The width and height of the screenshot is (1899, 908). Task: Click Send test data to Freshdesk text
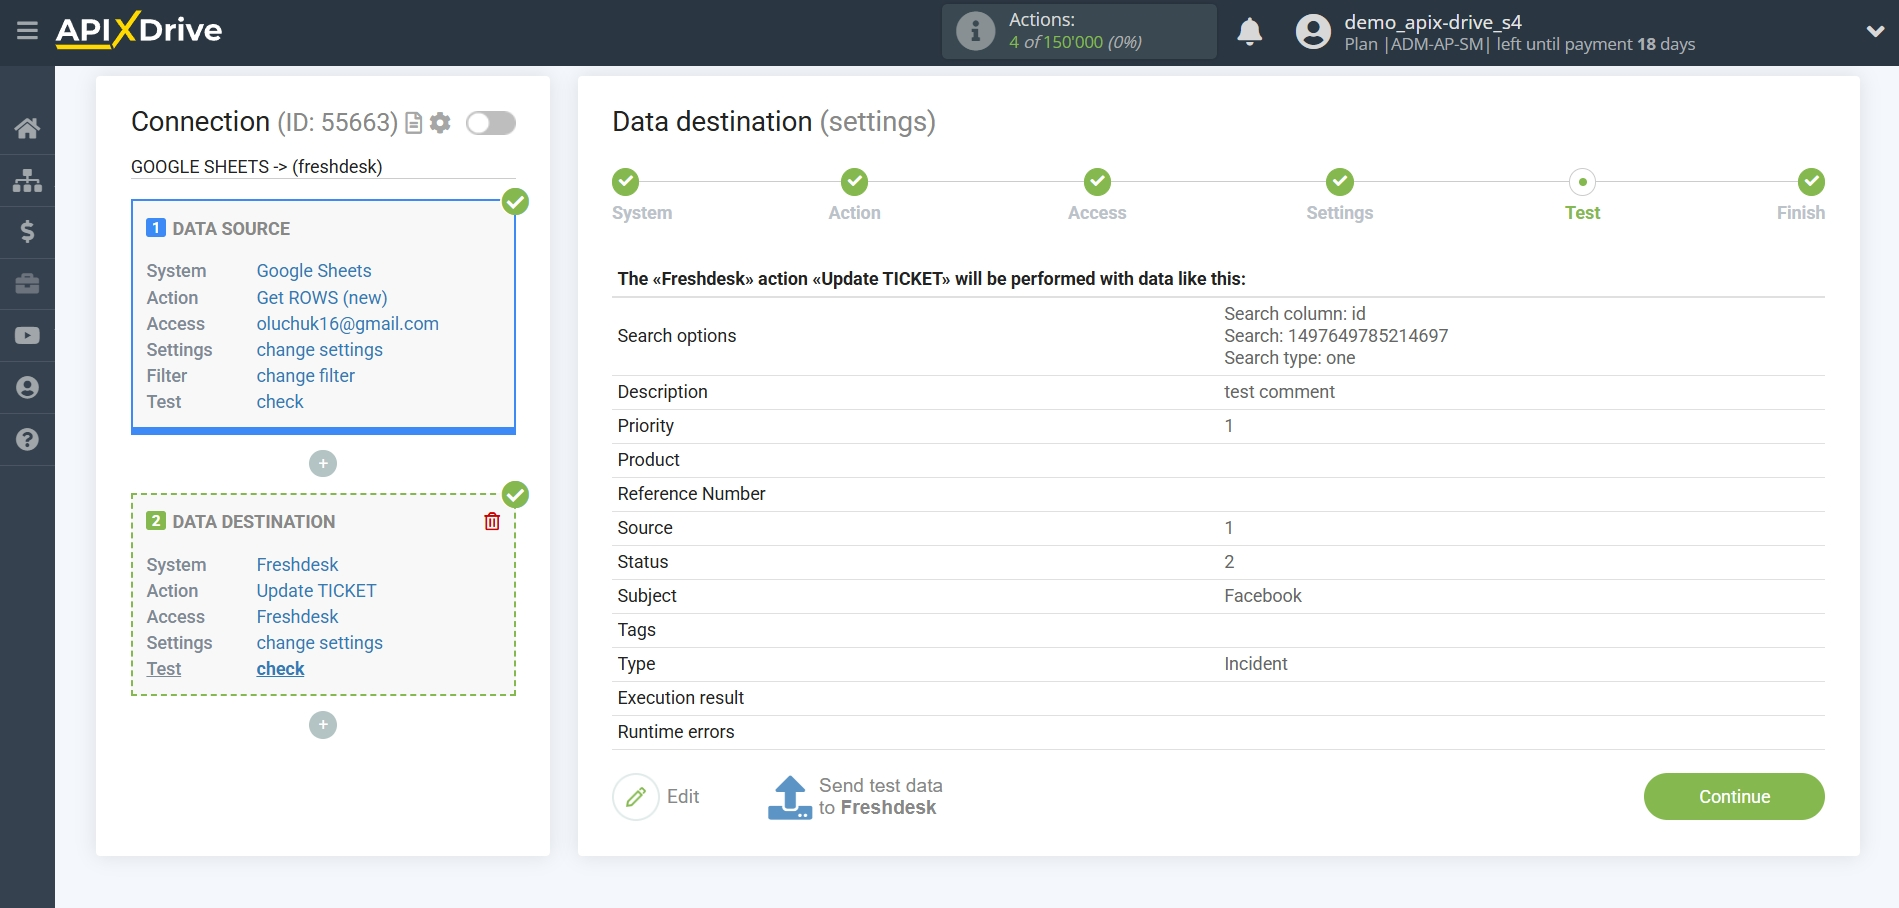point(880,797)
